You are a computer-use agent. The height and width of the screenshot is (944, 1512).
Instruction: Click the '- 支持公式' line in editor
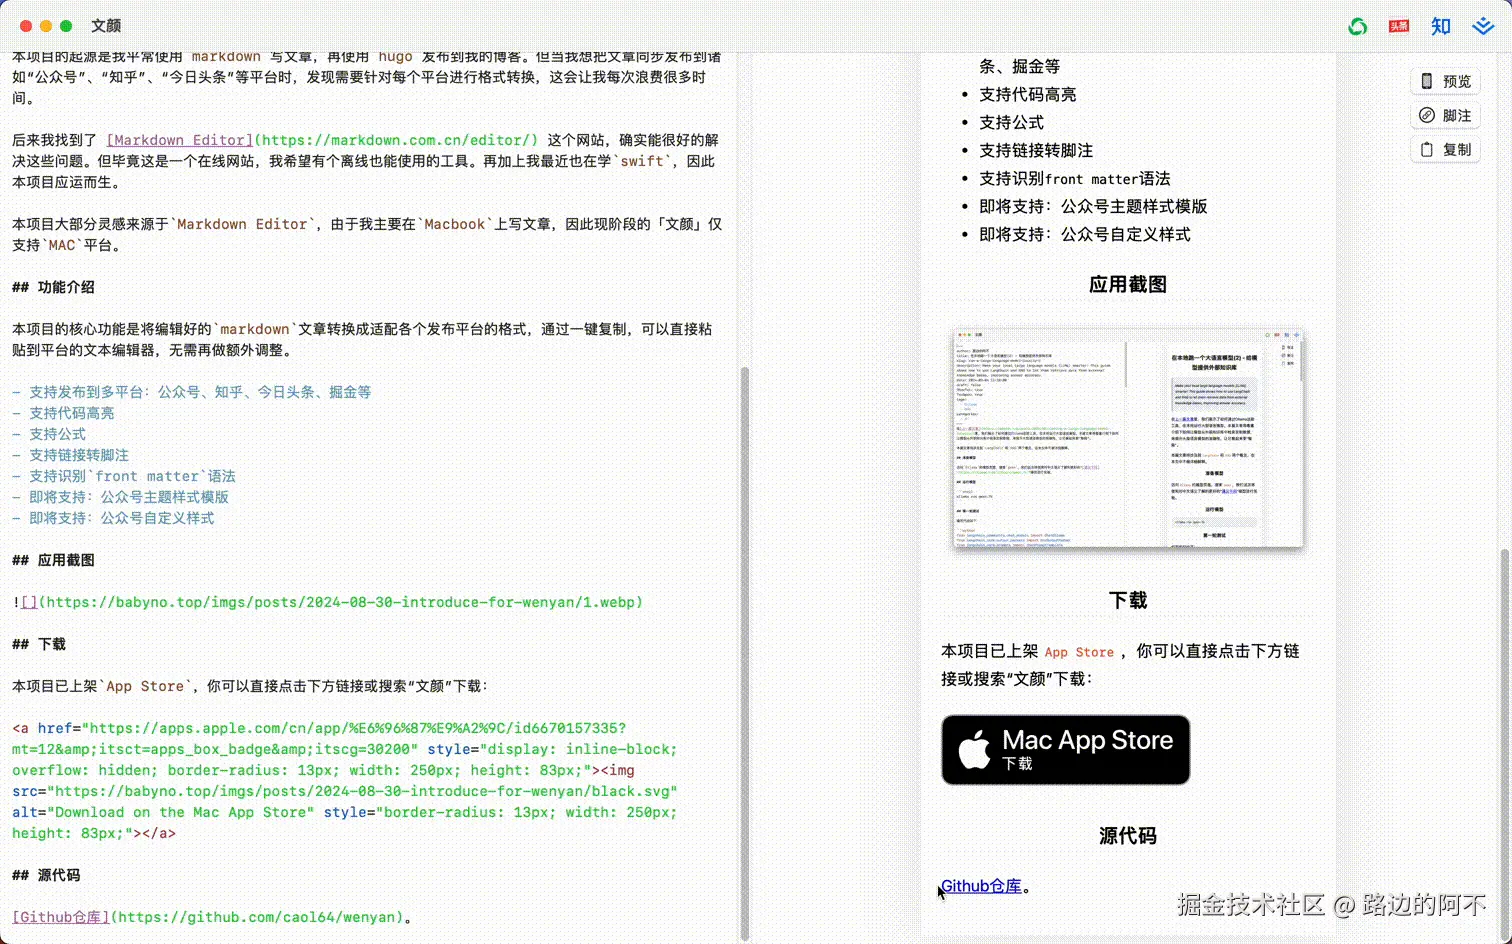pyautogui.click(x=49, y=434)
